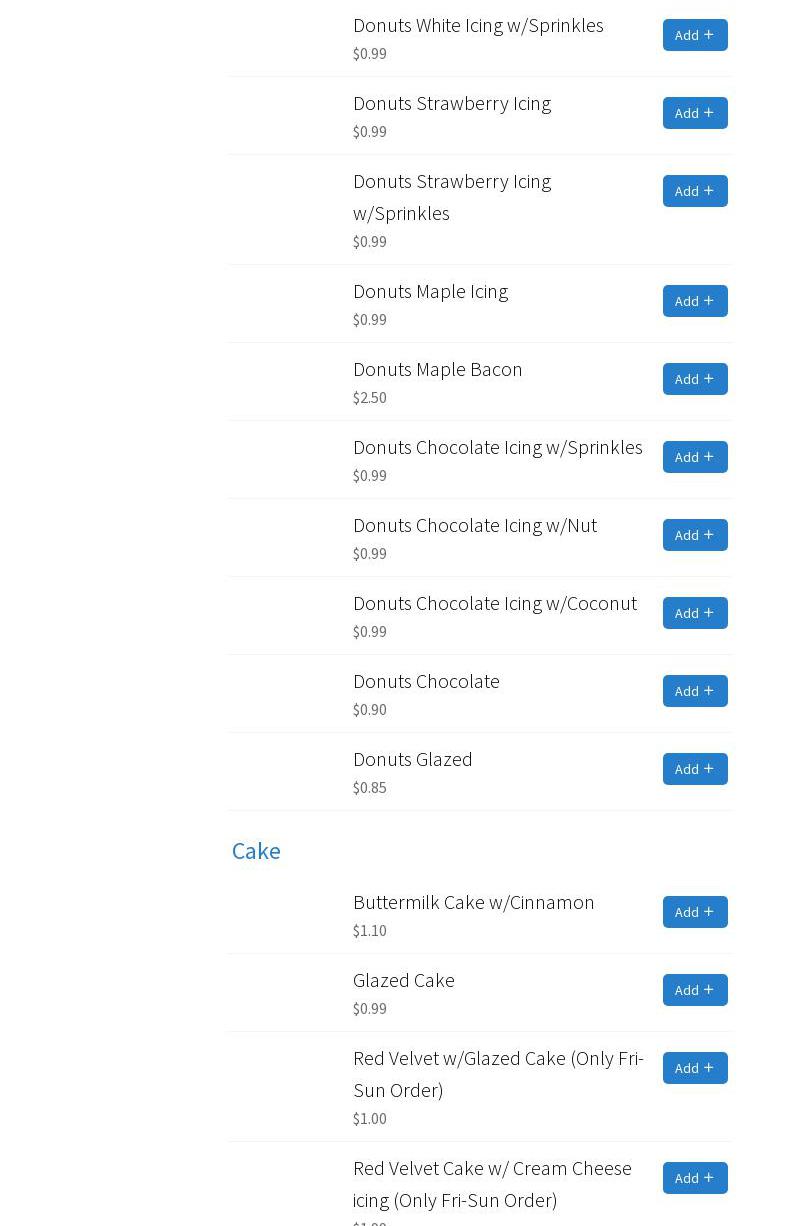Viewport: 785px width, 1226px height.
Task: Add the Donuts Maple Bacon item
Action: [694, 379]
